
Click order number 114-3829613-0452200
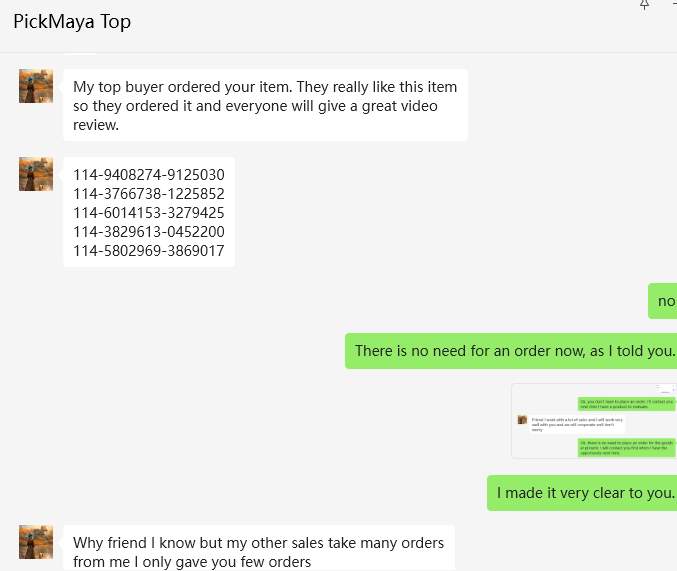click(x=149, y=232)
